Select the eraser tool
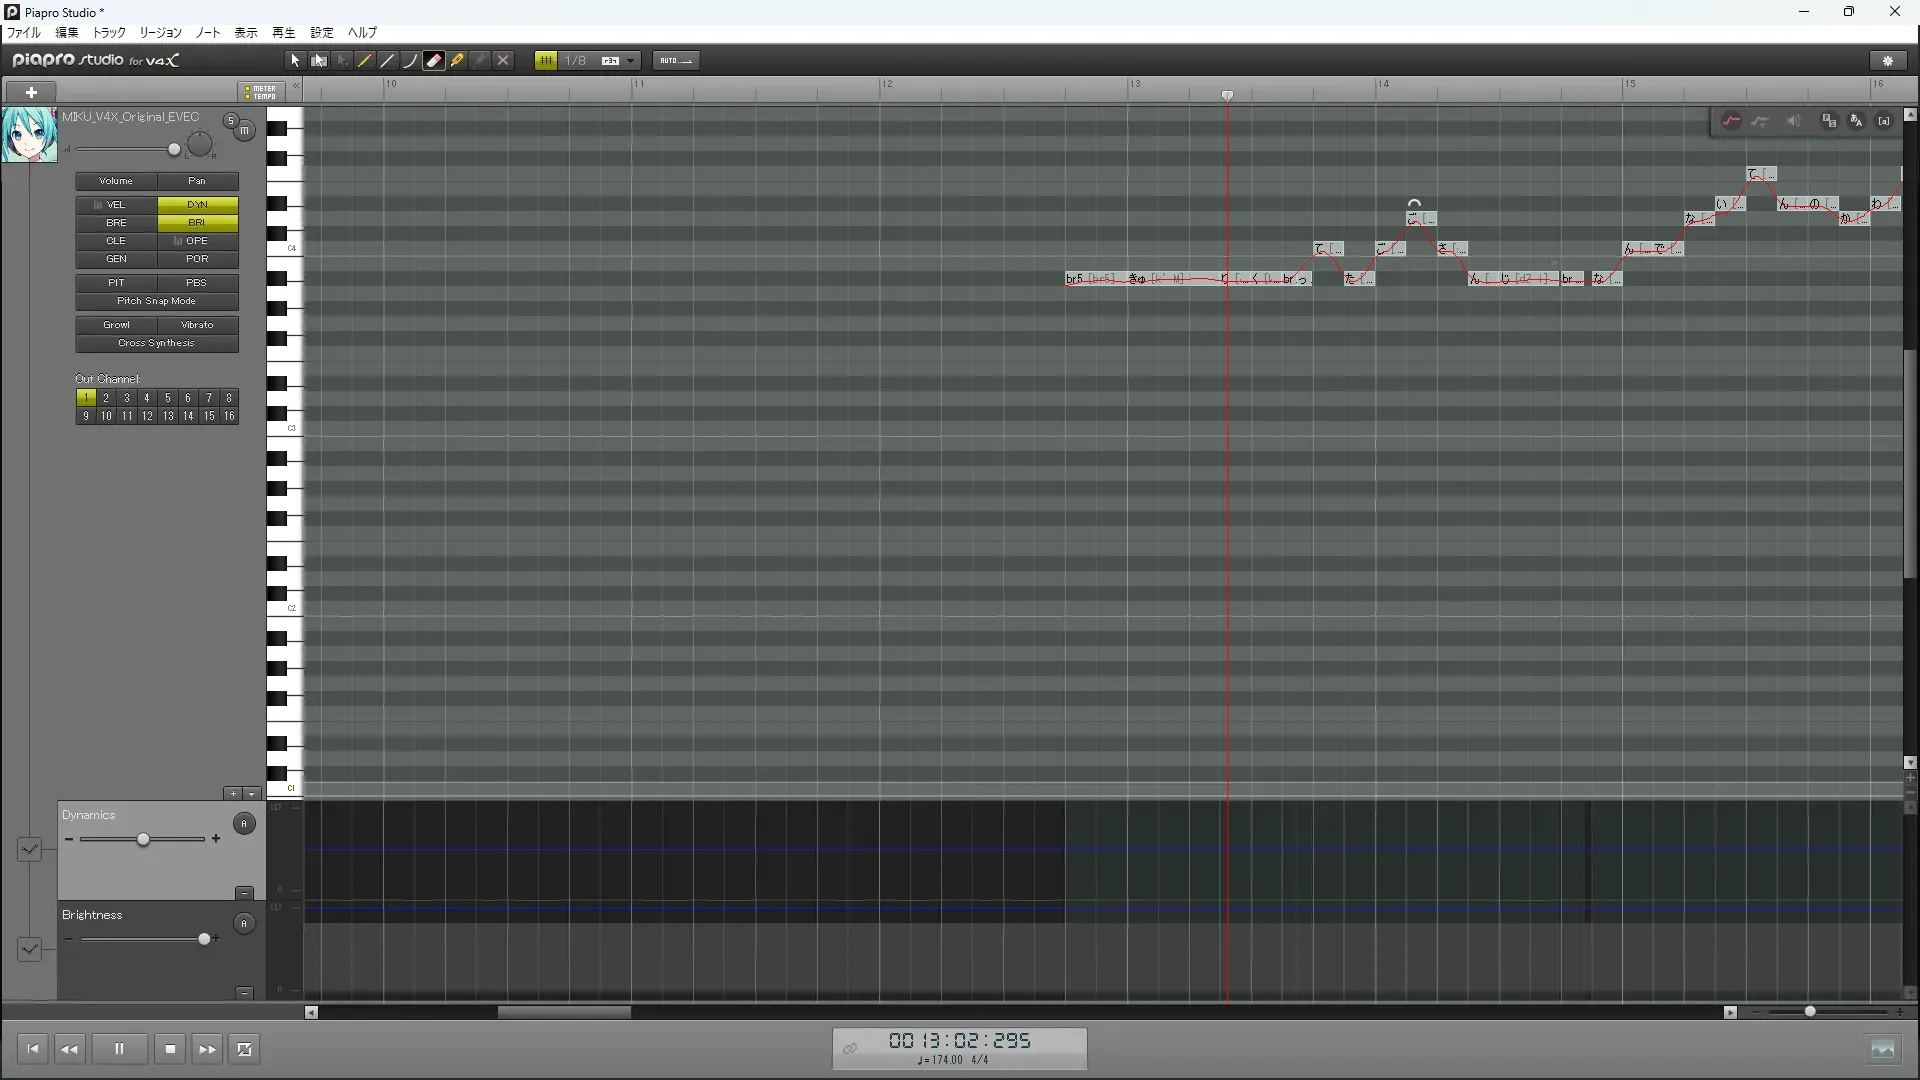1920x1080 pixels. pos(434,61)
